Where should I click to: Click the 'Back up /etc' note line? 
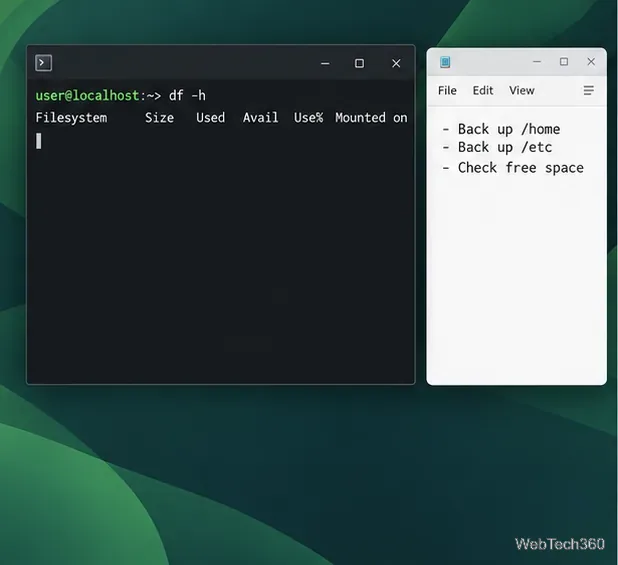[x=497, y=147]
